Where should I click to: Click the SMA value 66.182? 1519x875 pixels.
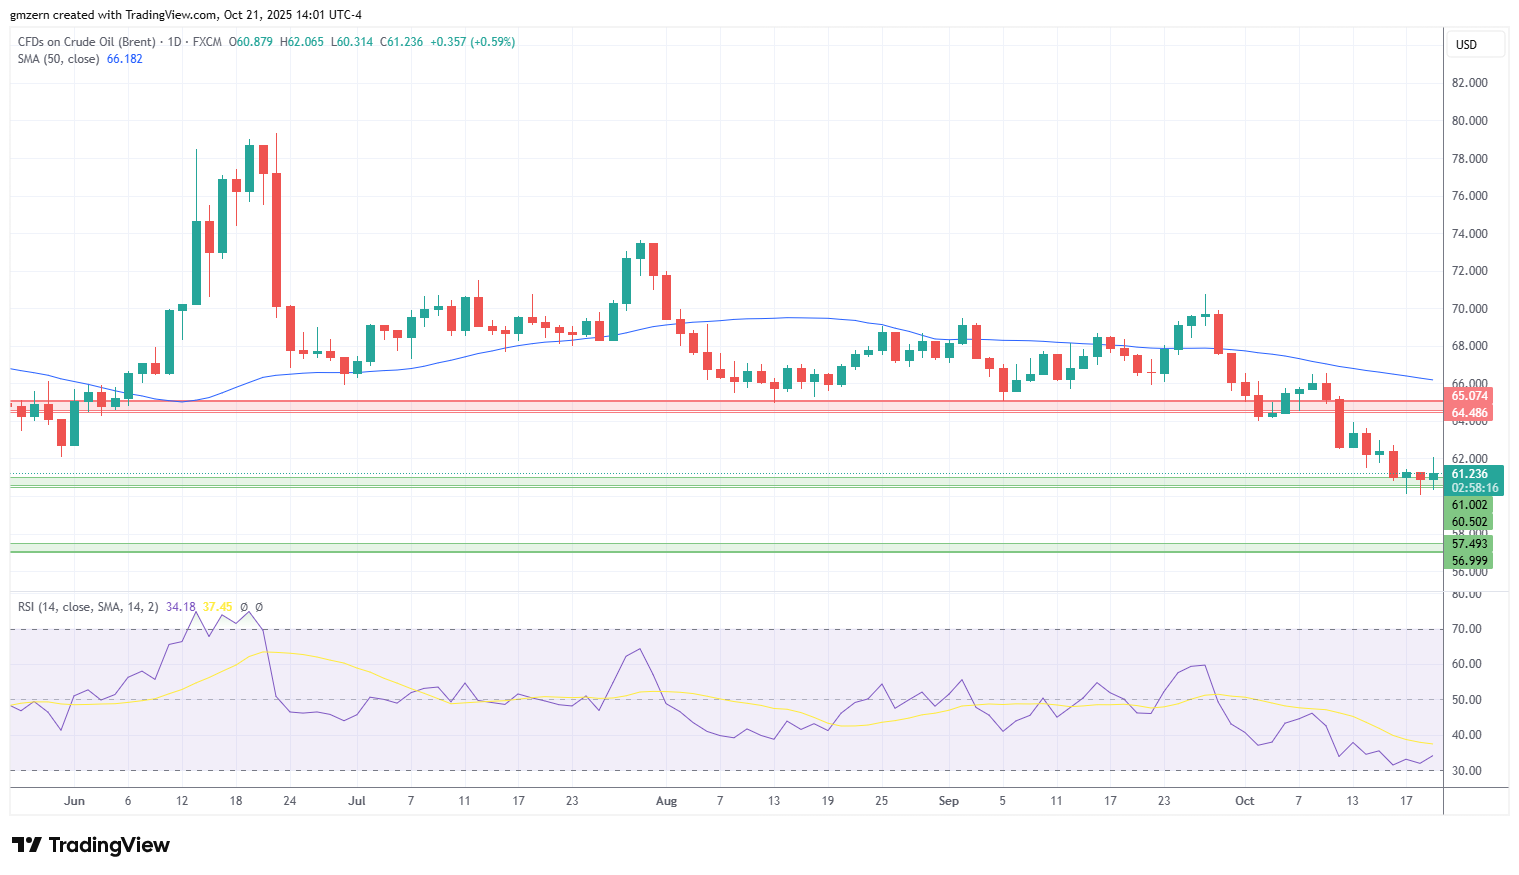(125, 59)
